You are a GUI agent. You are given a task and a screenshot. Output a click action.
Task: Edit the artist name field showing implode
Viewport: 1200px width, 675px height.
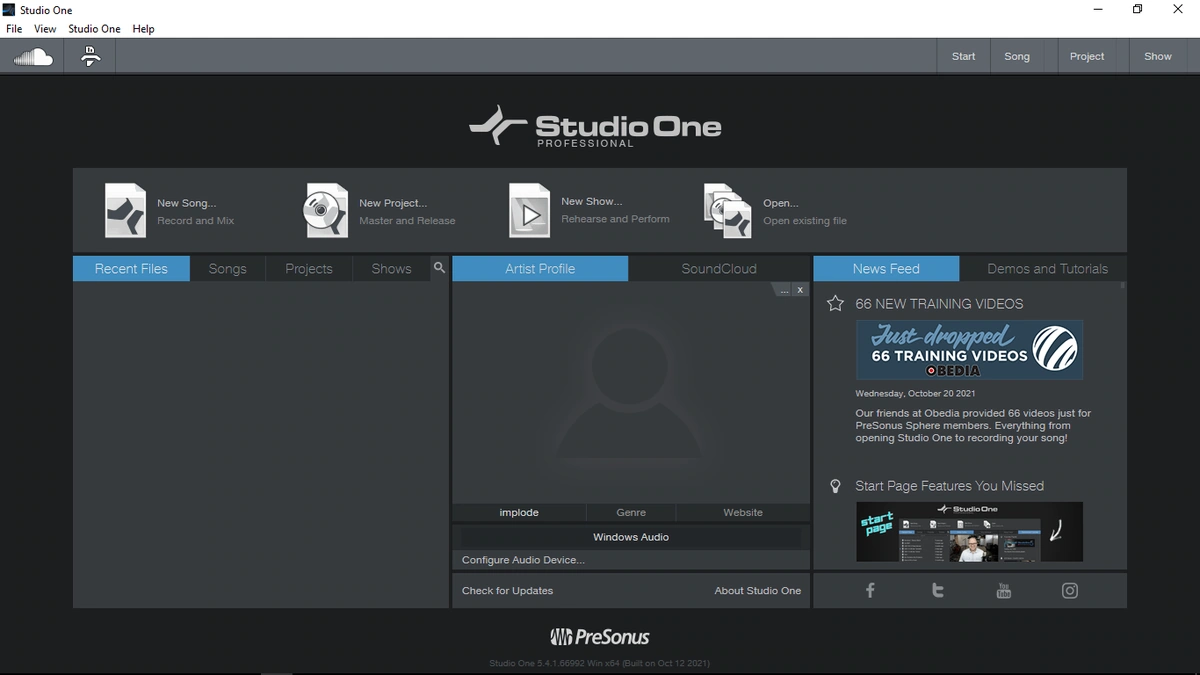519,512
